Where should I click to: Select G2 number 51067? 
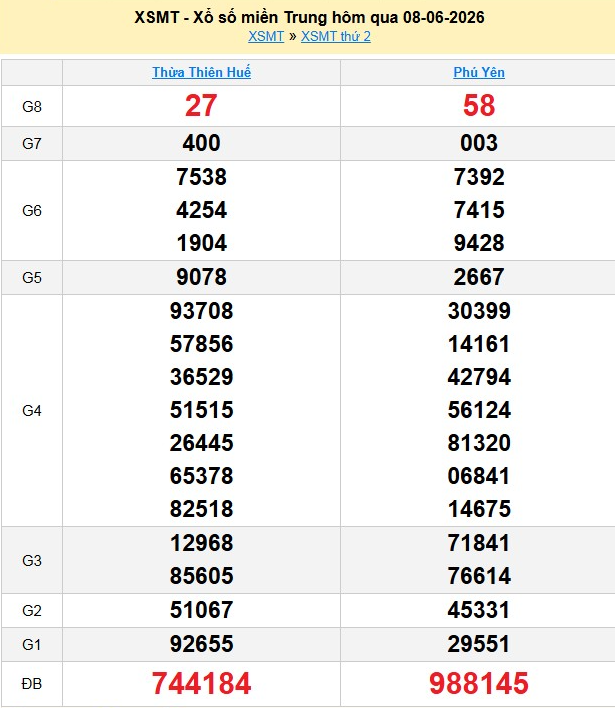click(201, 610)
